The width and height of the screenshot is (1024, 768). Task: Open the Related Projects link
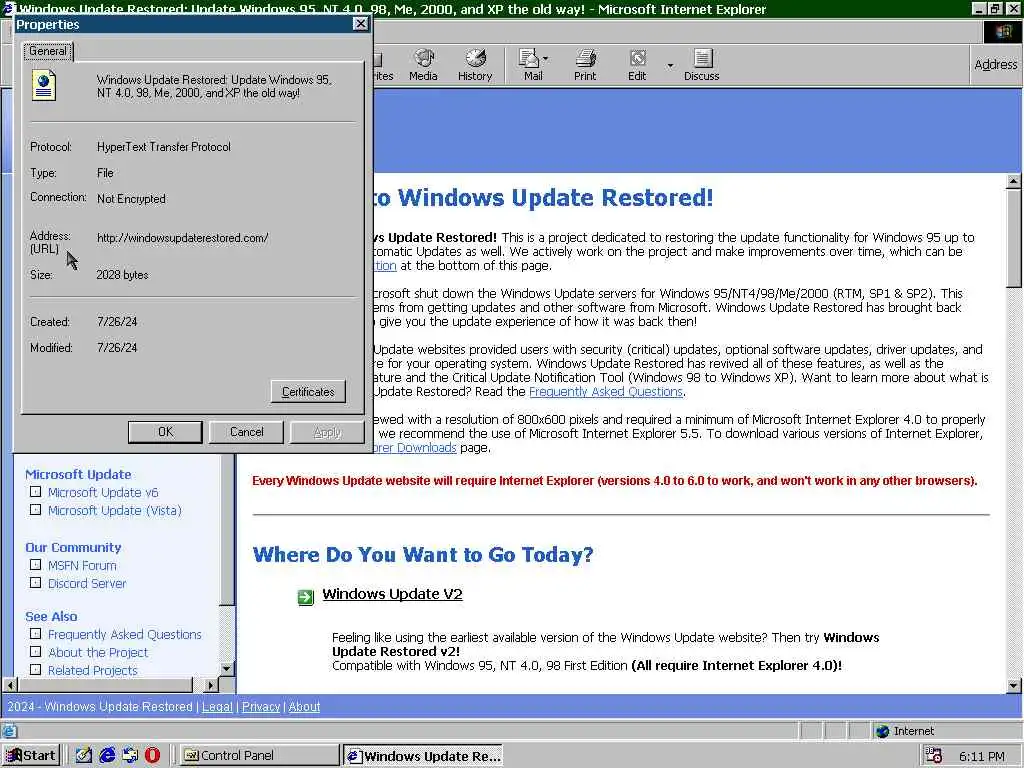(x=92, y=671)
